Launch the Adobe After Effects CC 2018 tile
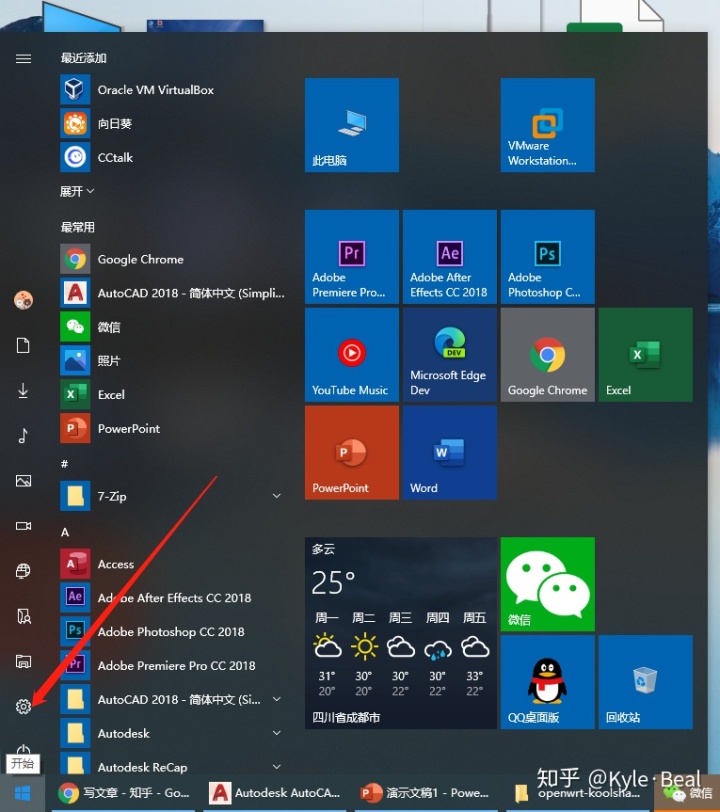This screenshot has width=720, height=812. (x=450, y=256)
